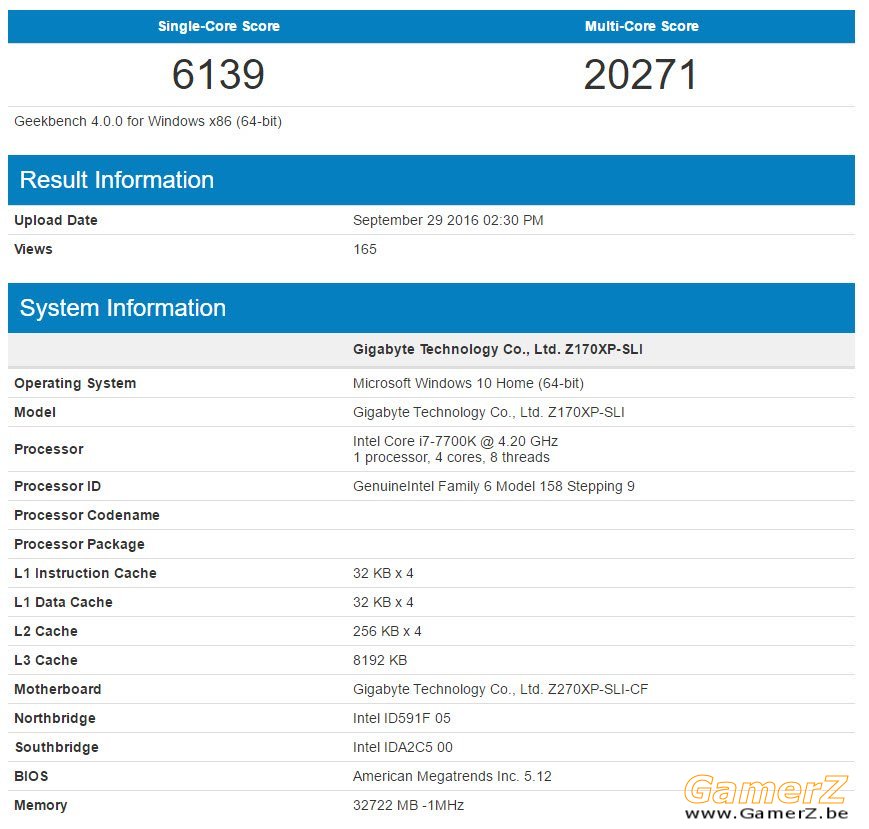Select the single-core score value 6139
This screenshot has height=829, width=869.
(x=218, y=74)
